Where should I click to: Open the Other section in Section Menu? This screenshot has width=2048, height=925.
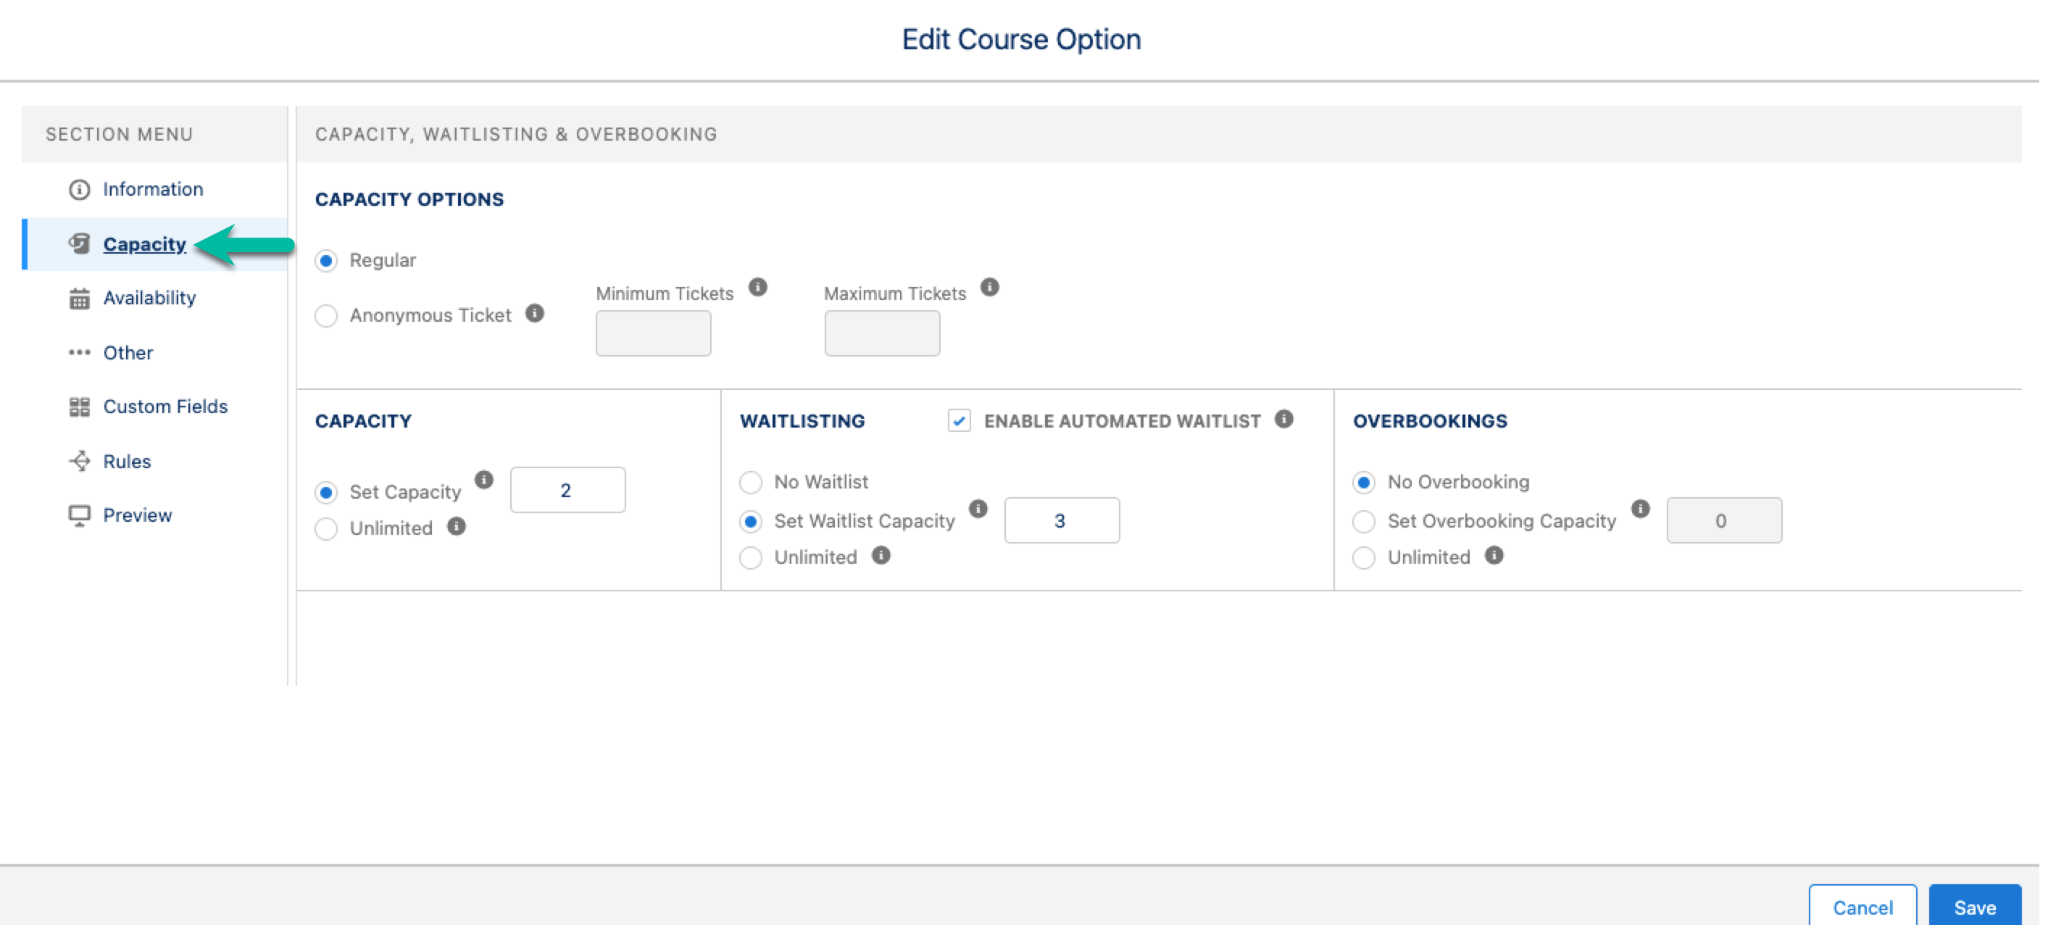click(127, 352)
